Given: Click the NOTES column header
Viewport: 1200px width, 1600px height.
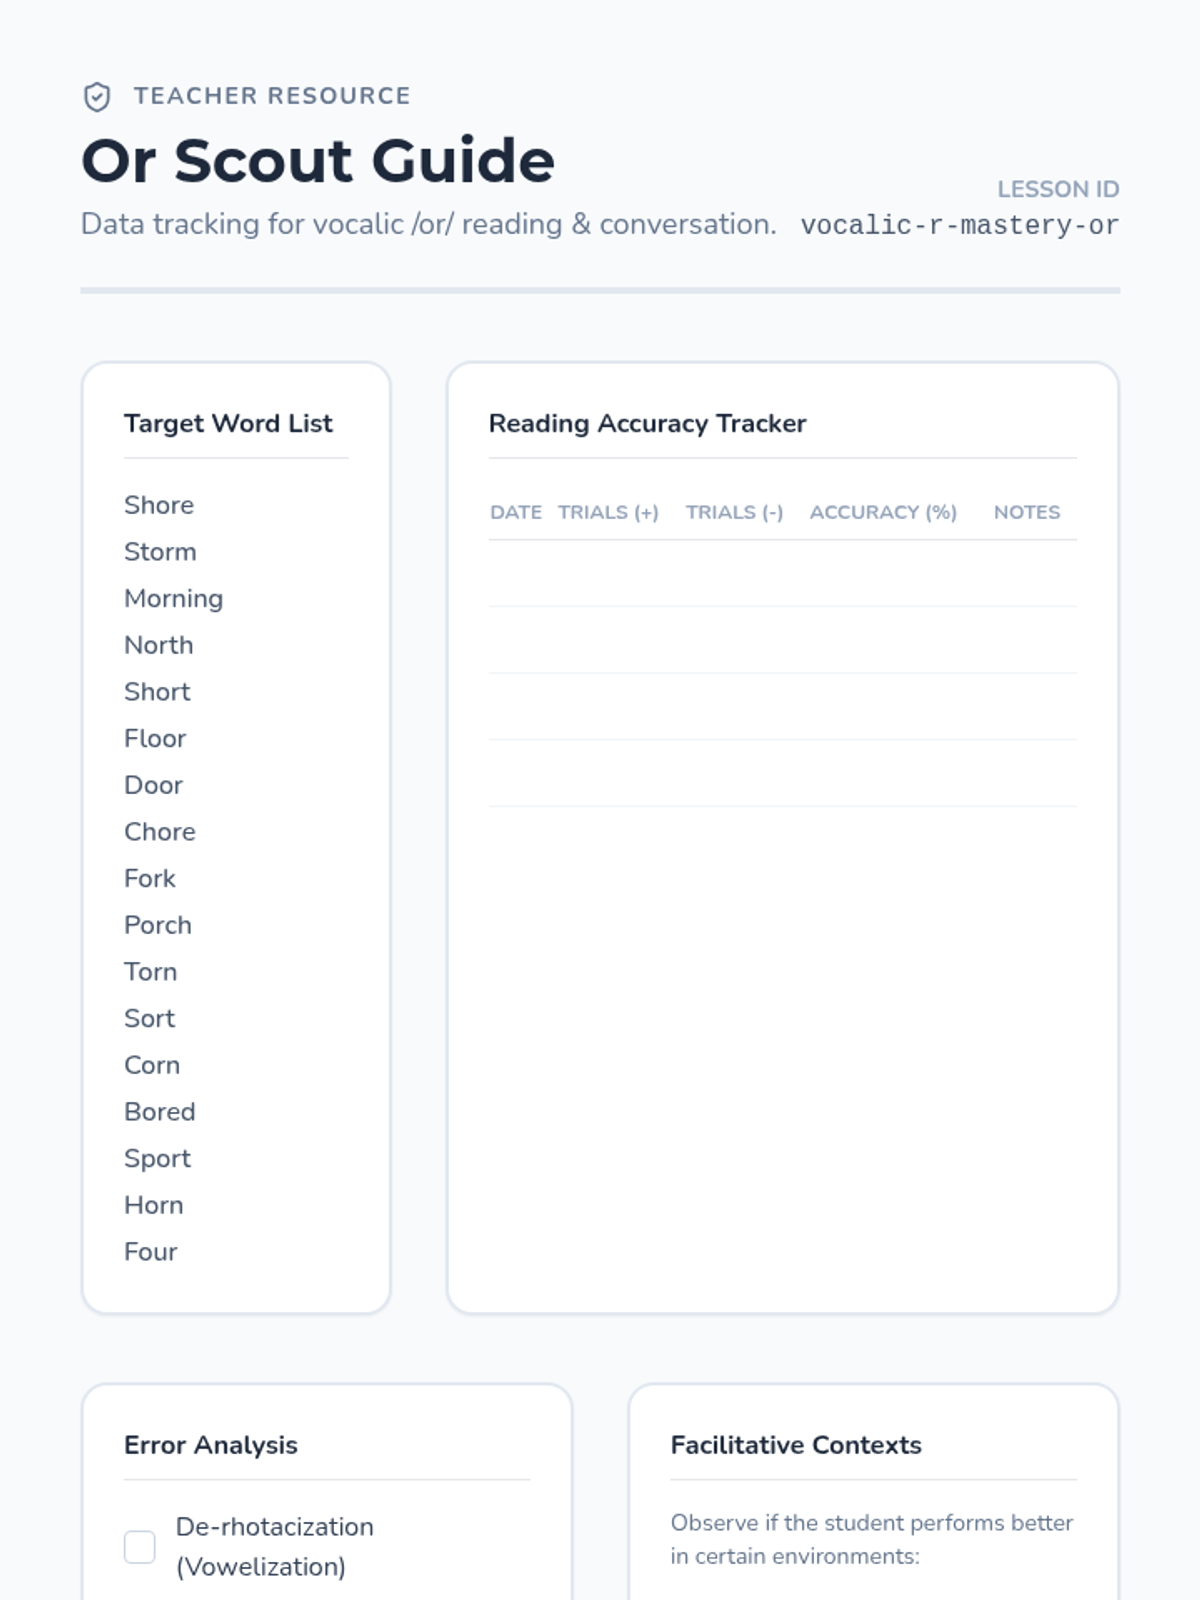Looking at the screenshot, I should (x=1026, y=512).
